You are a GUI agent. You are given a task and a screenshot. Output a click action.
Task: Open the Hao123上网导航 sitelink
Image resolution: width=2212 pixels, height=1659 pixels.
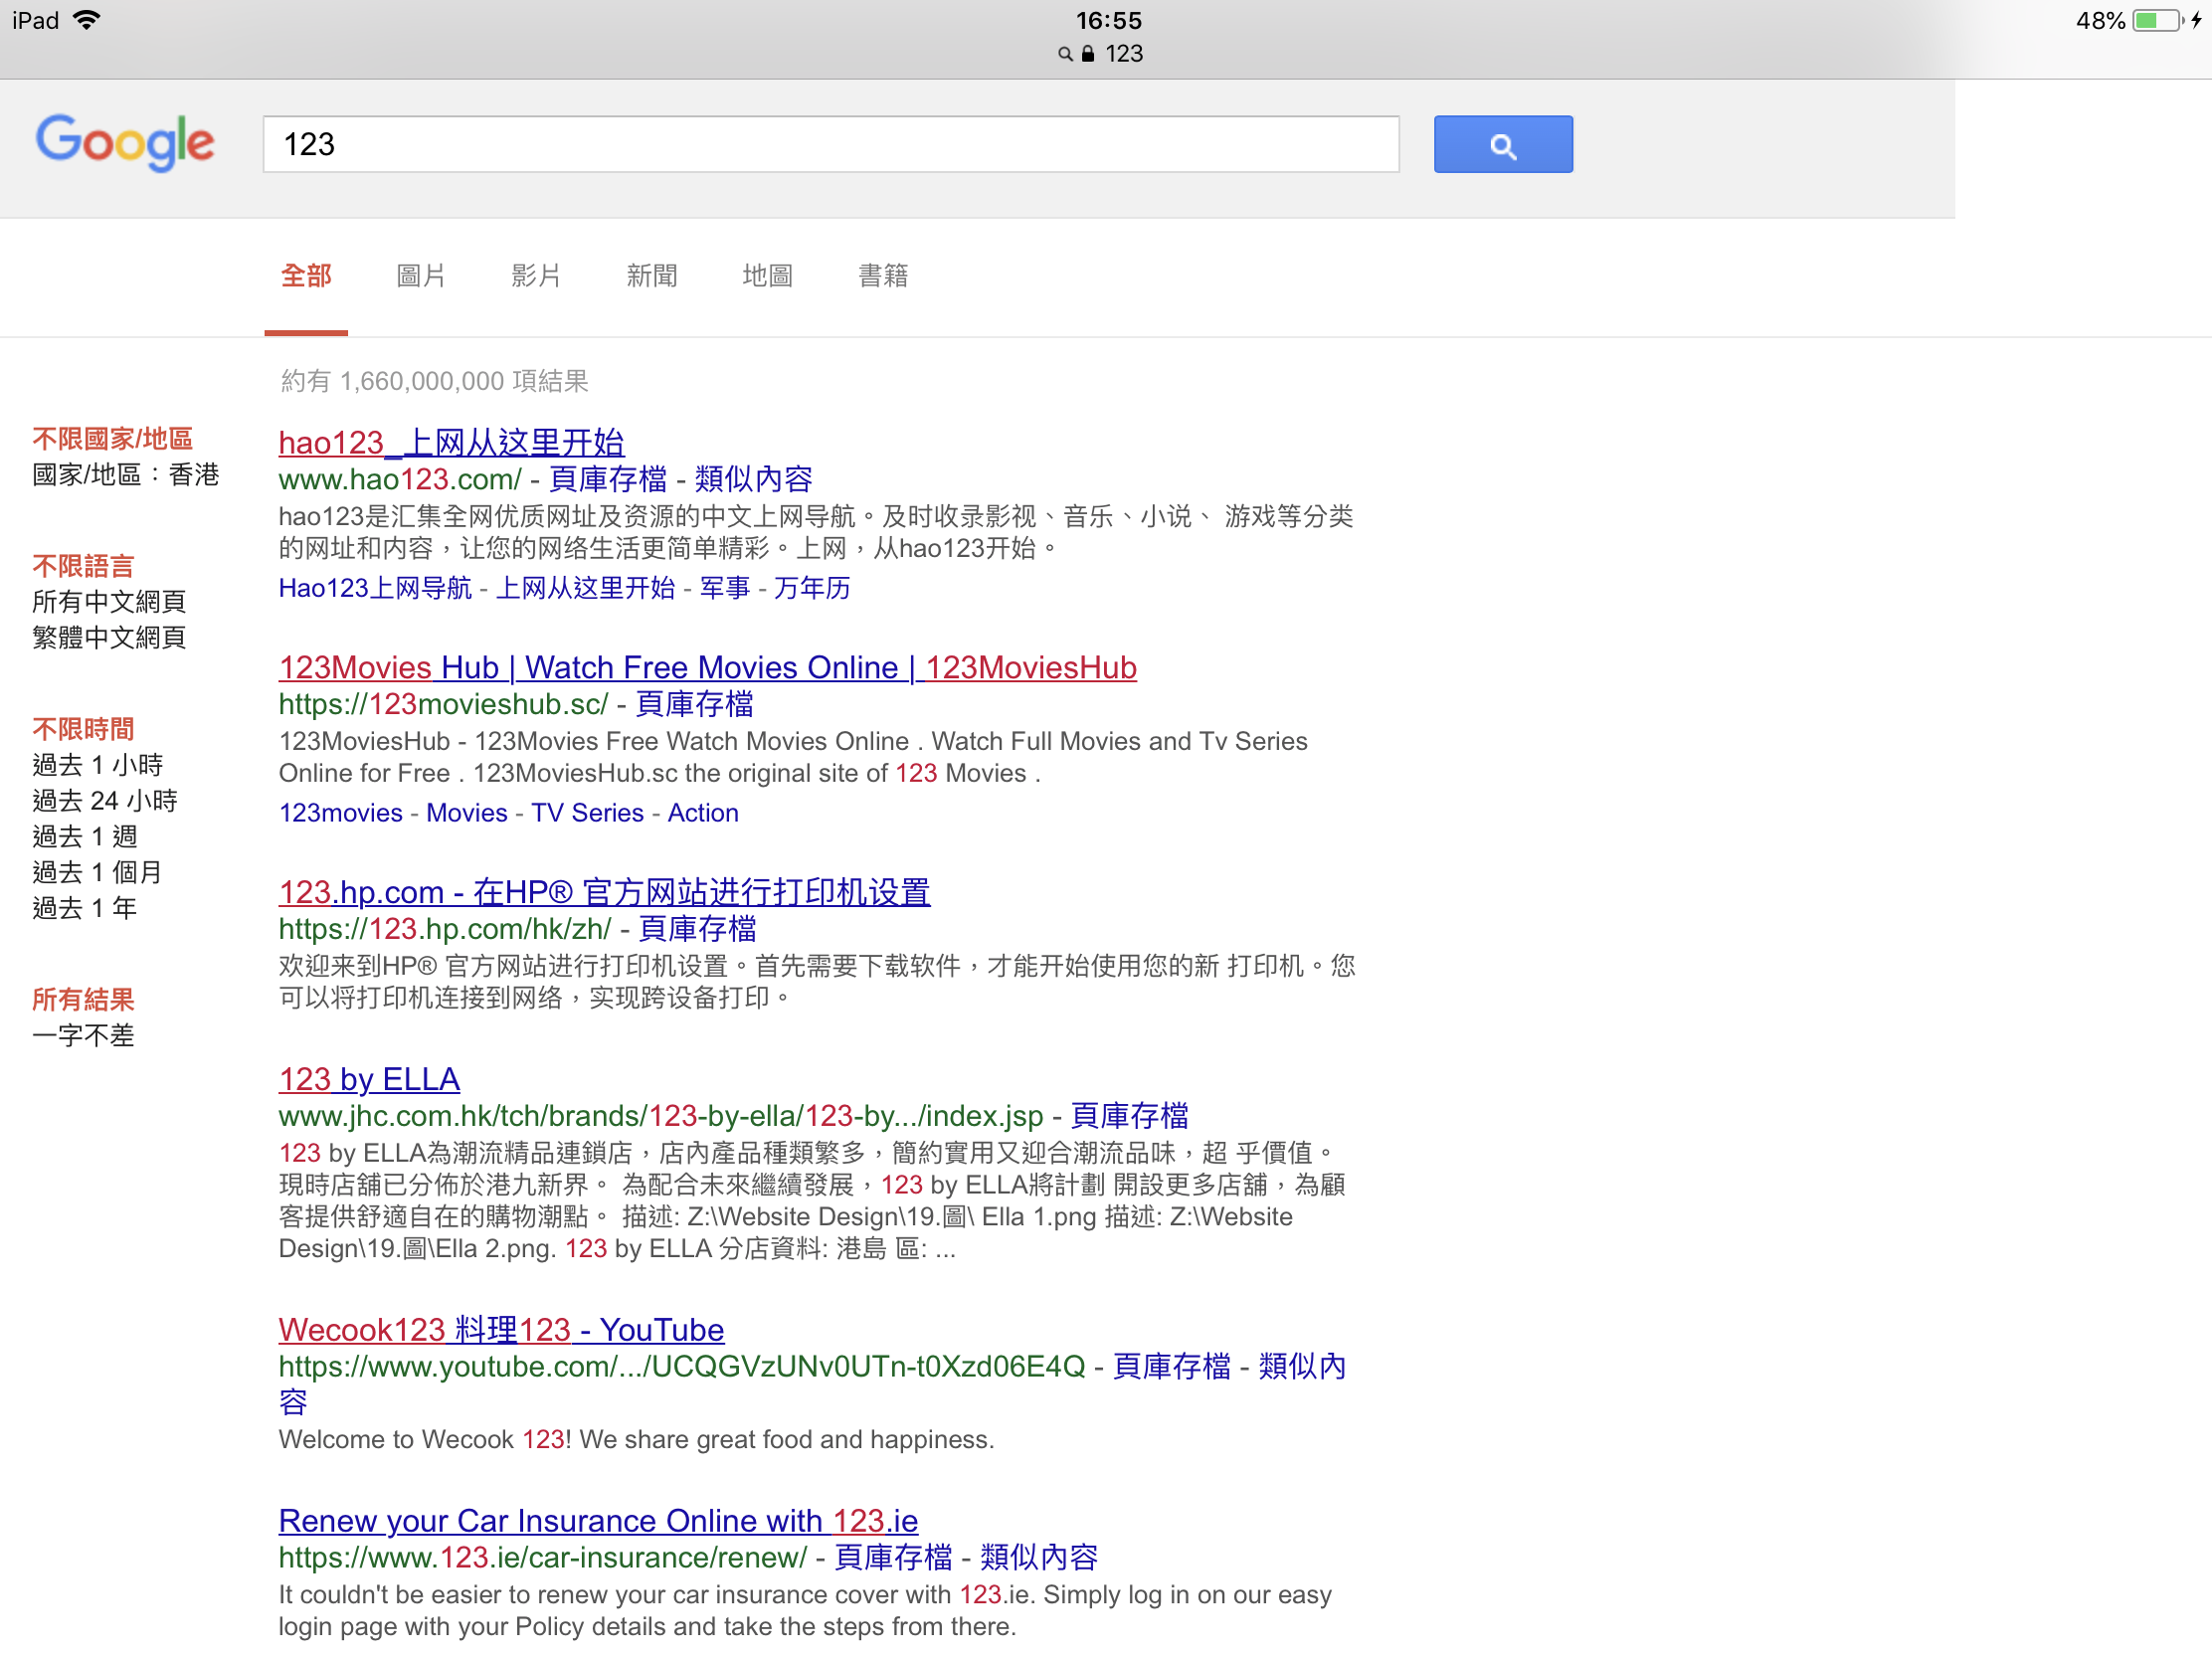375,589
